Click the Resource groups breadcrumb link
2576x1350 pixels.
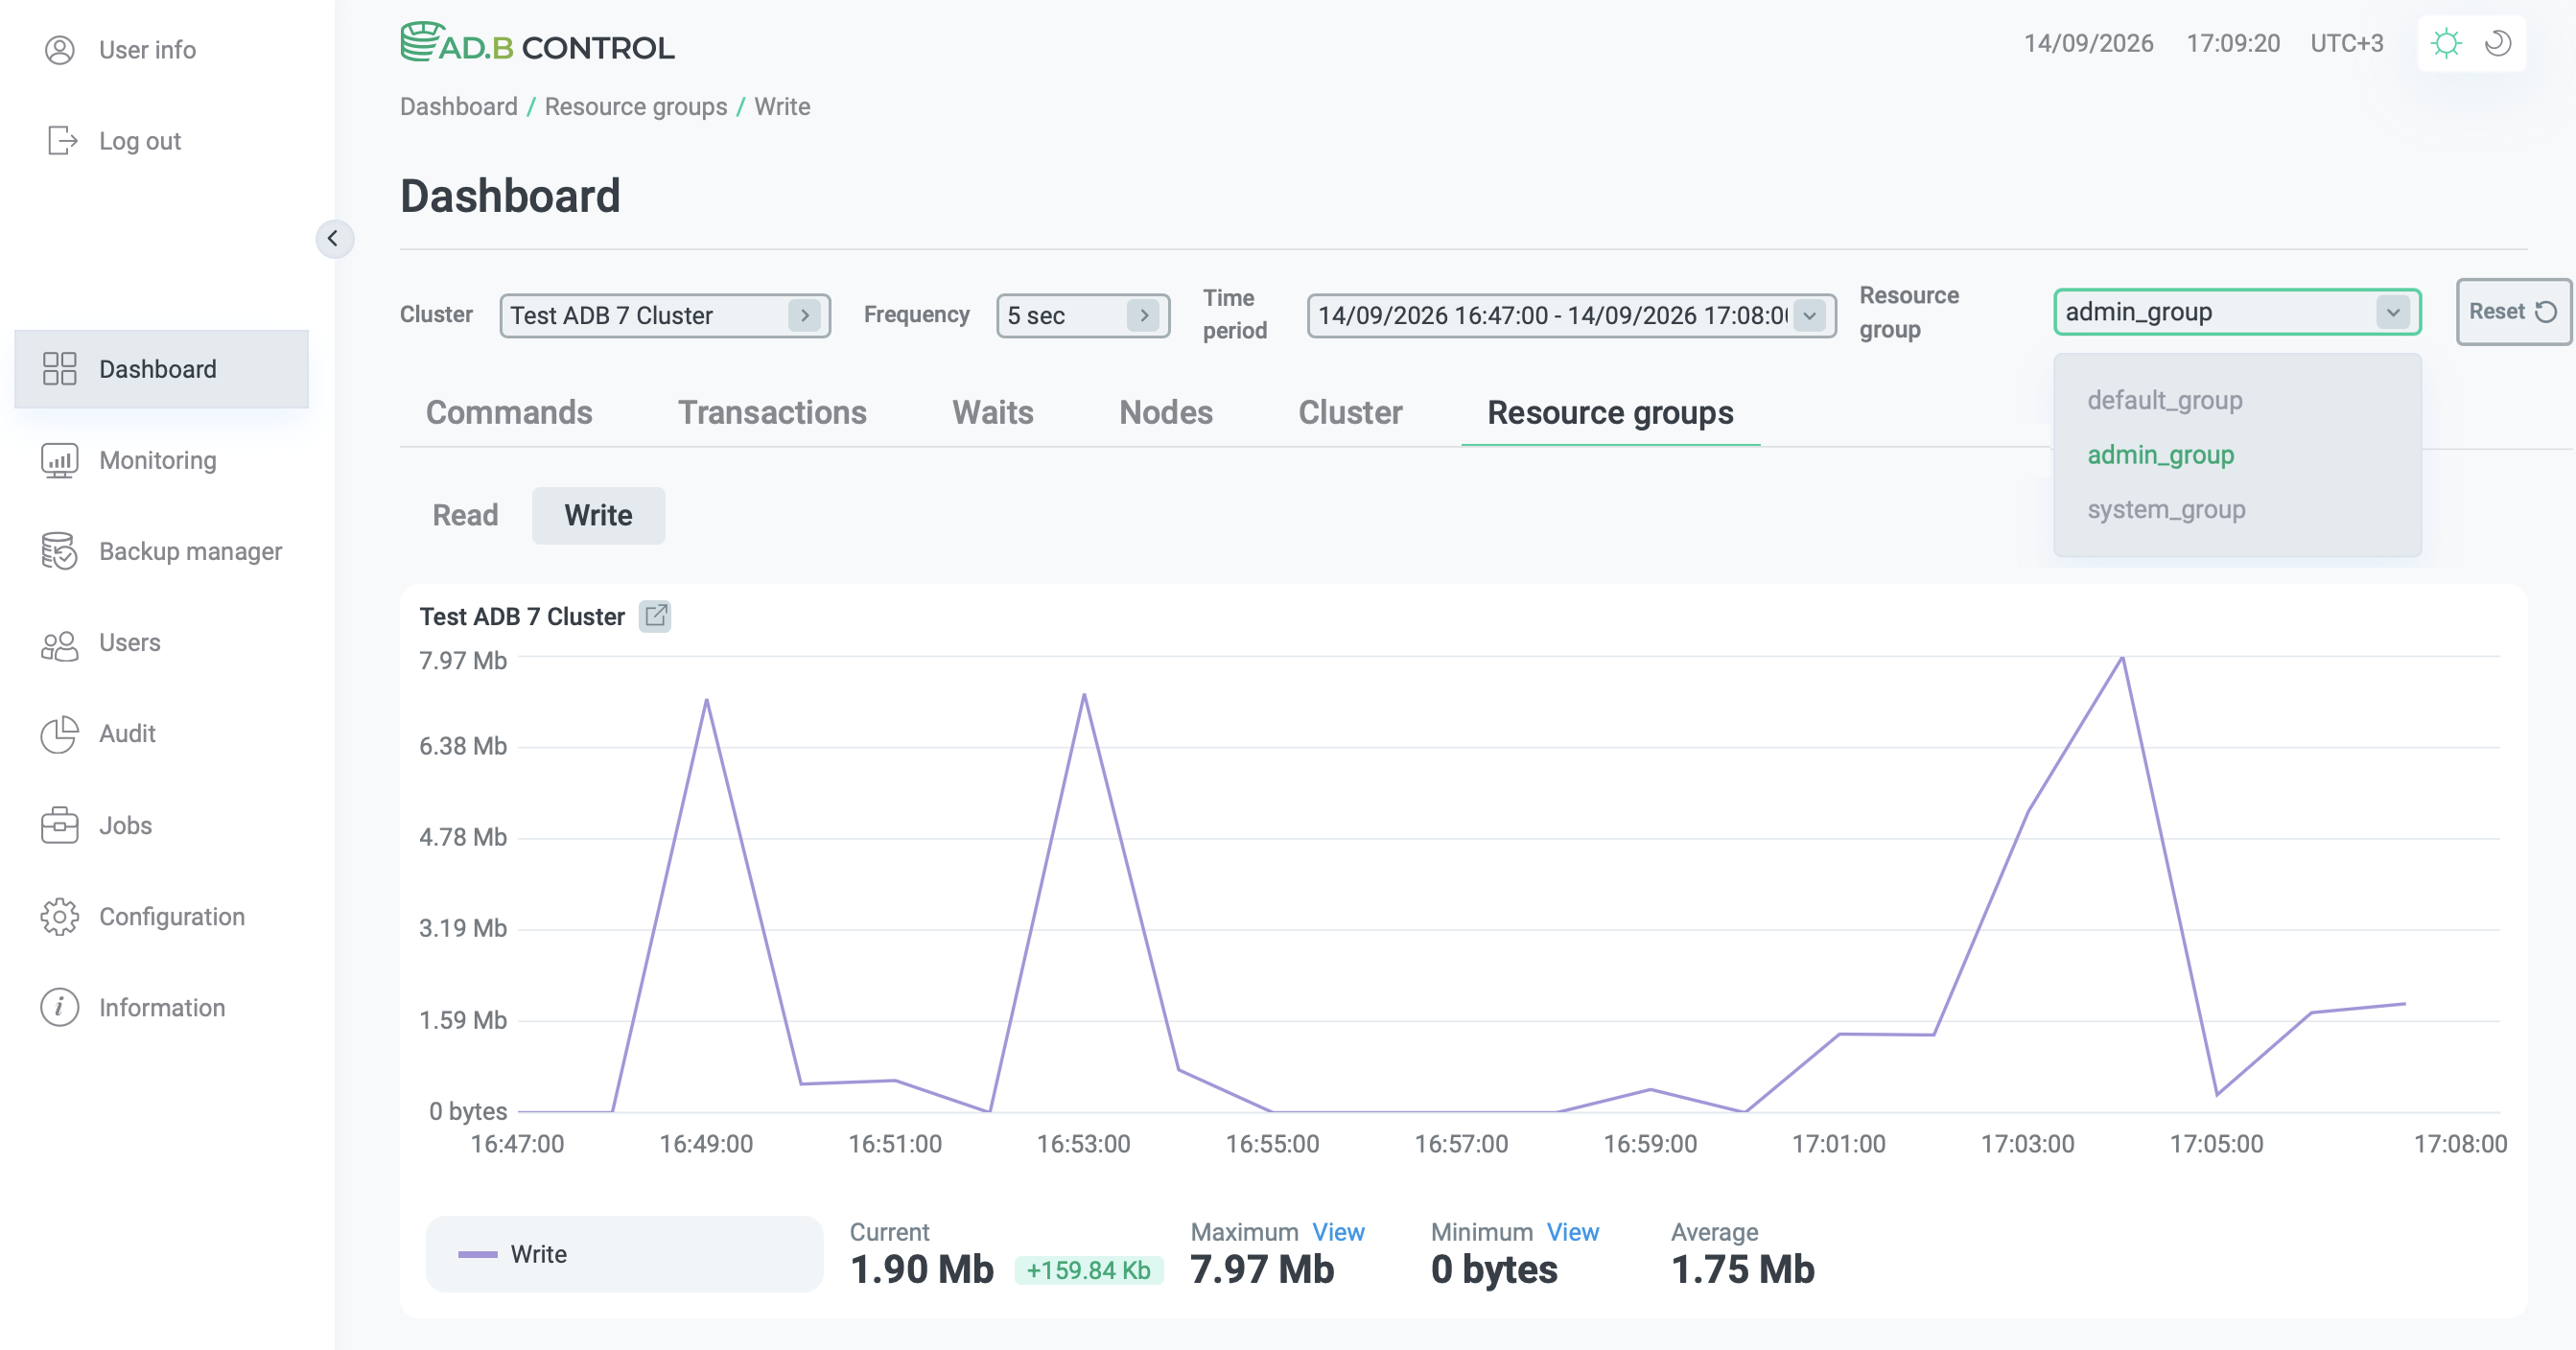point(636,107)
